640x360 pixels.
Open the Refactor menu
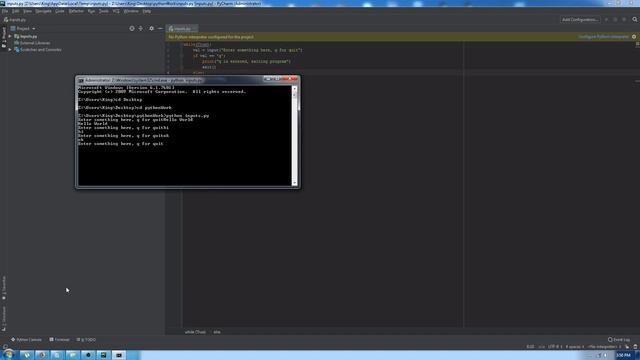[76, 11]
